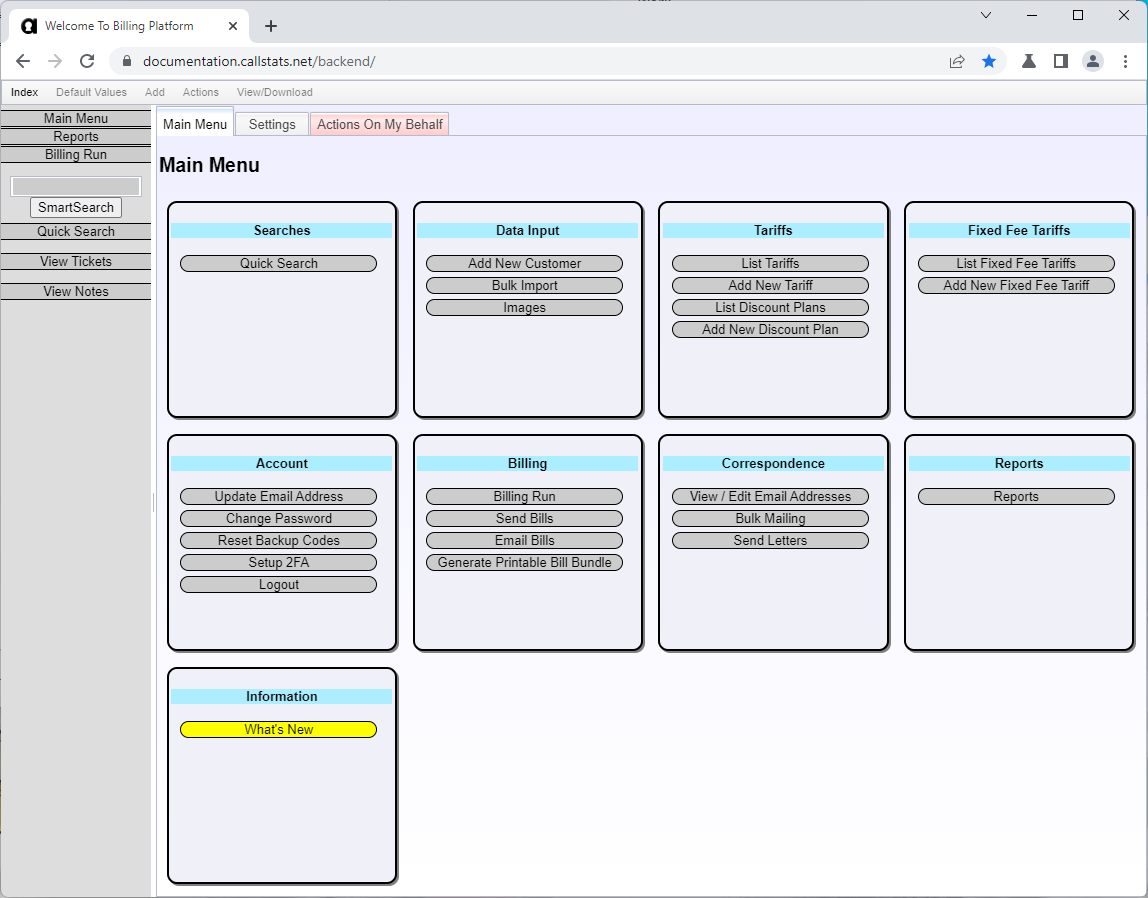Image resolution: width=1148 pixels, height=898 pixels.
Task: Select Actions On My Behalf tab
Action: point(379,124)
